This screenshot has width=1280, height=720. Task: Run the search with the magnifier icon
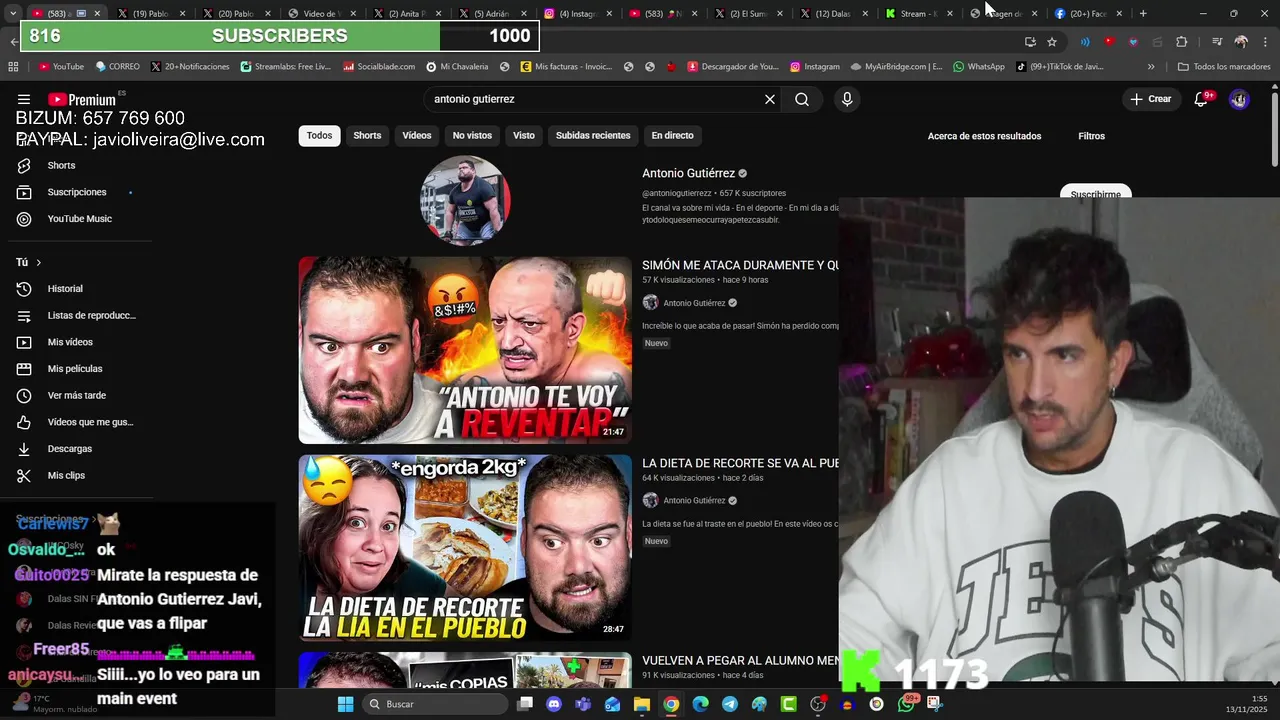pos(802,99)
